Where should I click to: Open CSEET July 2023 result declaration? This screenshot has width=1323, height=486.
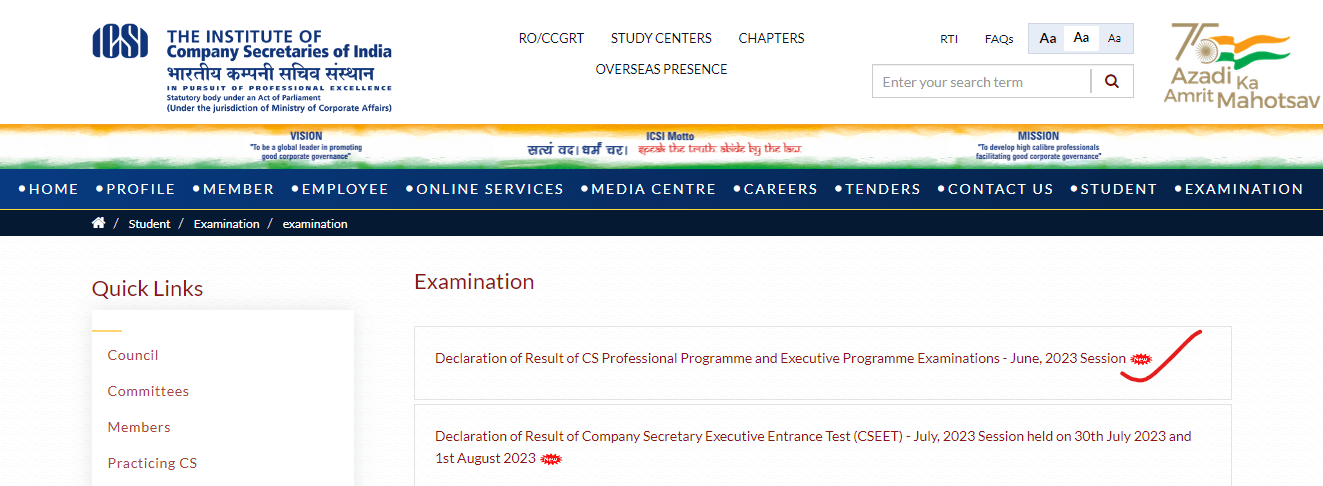click(x=813, y=447)
